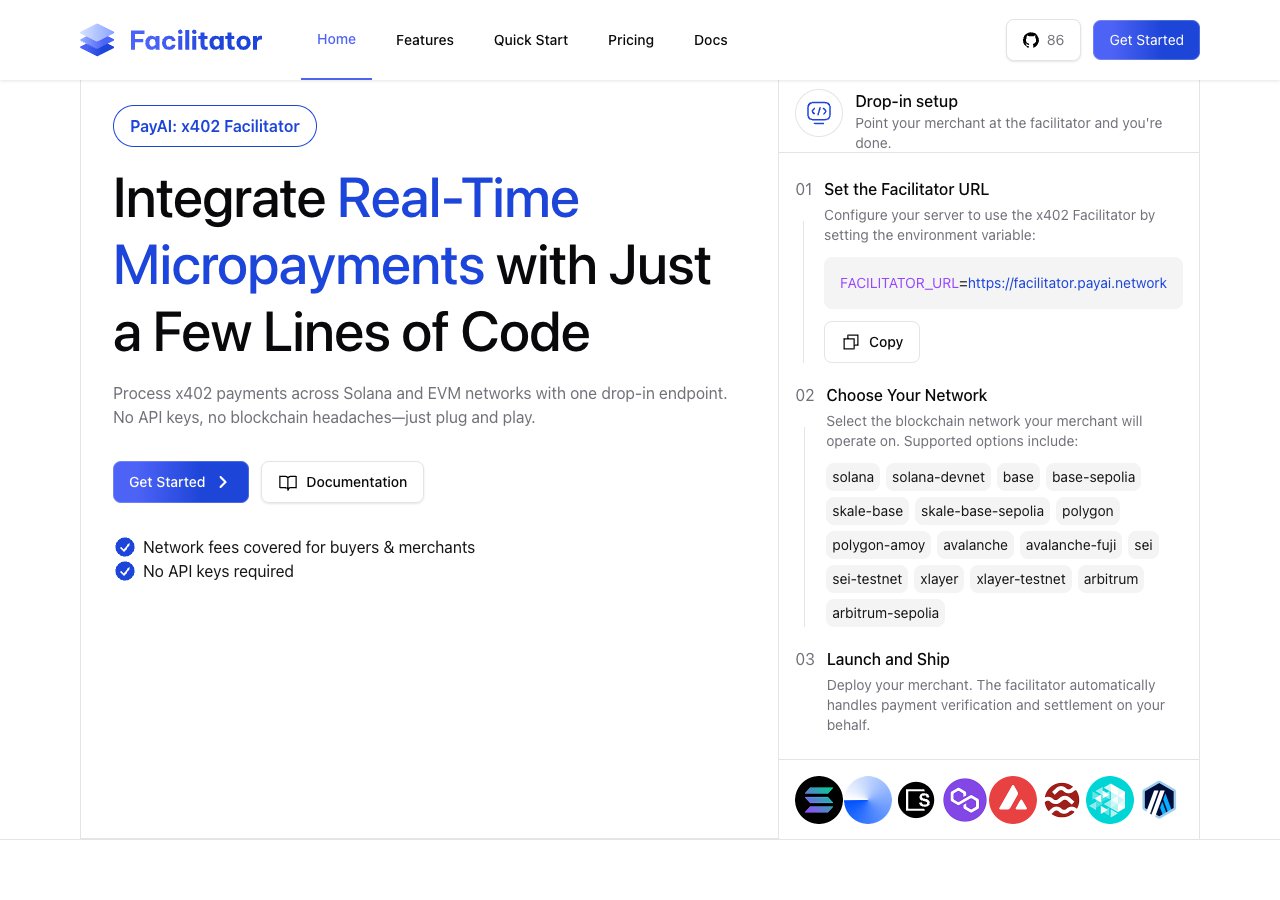Select the polygon-amoy chip
The width and height of the screenshot is (1280, 900).
879,545
